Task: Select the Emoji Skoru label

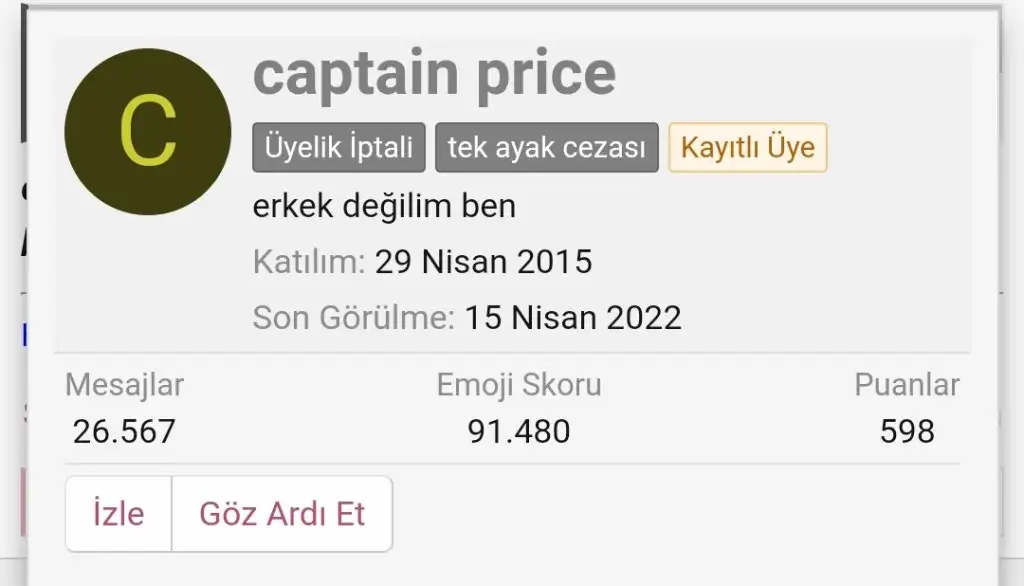Action: pyautogui.click(x=519, y=385)
